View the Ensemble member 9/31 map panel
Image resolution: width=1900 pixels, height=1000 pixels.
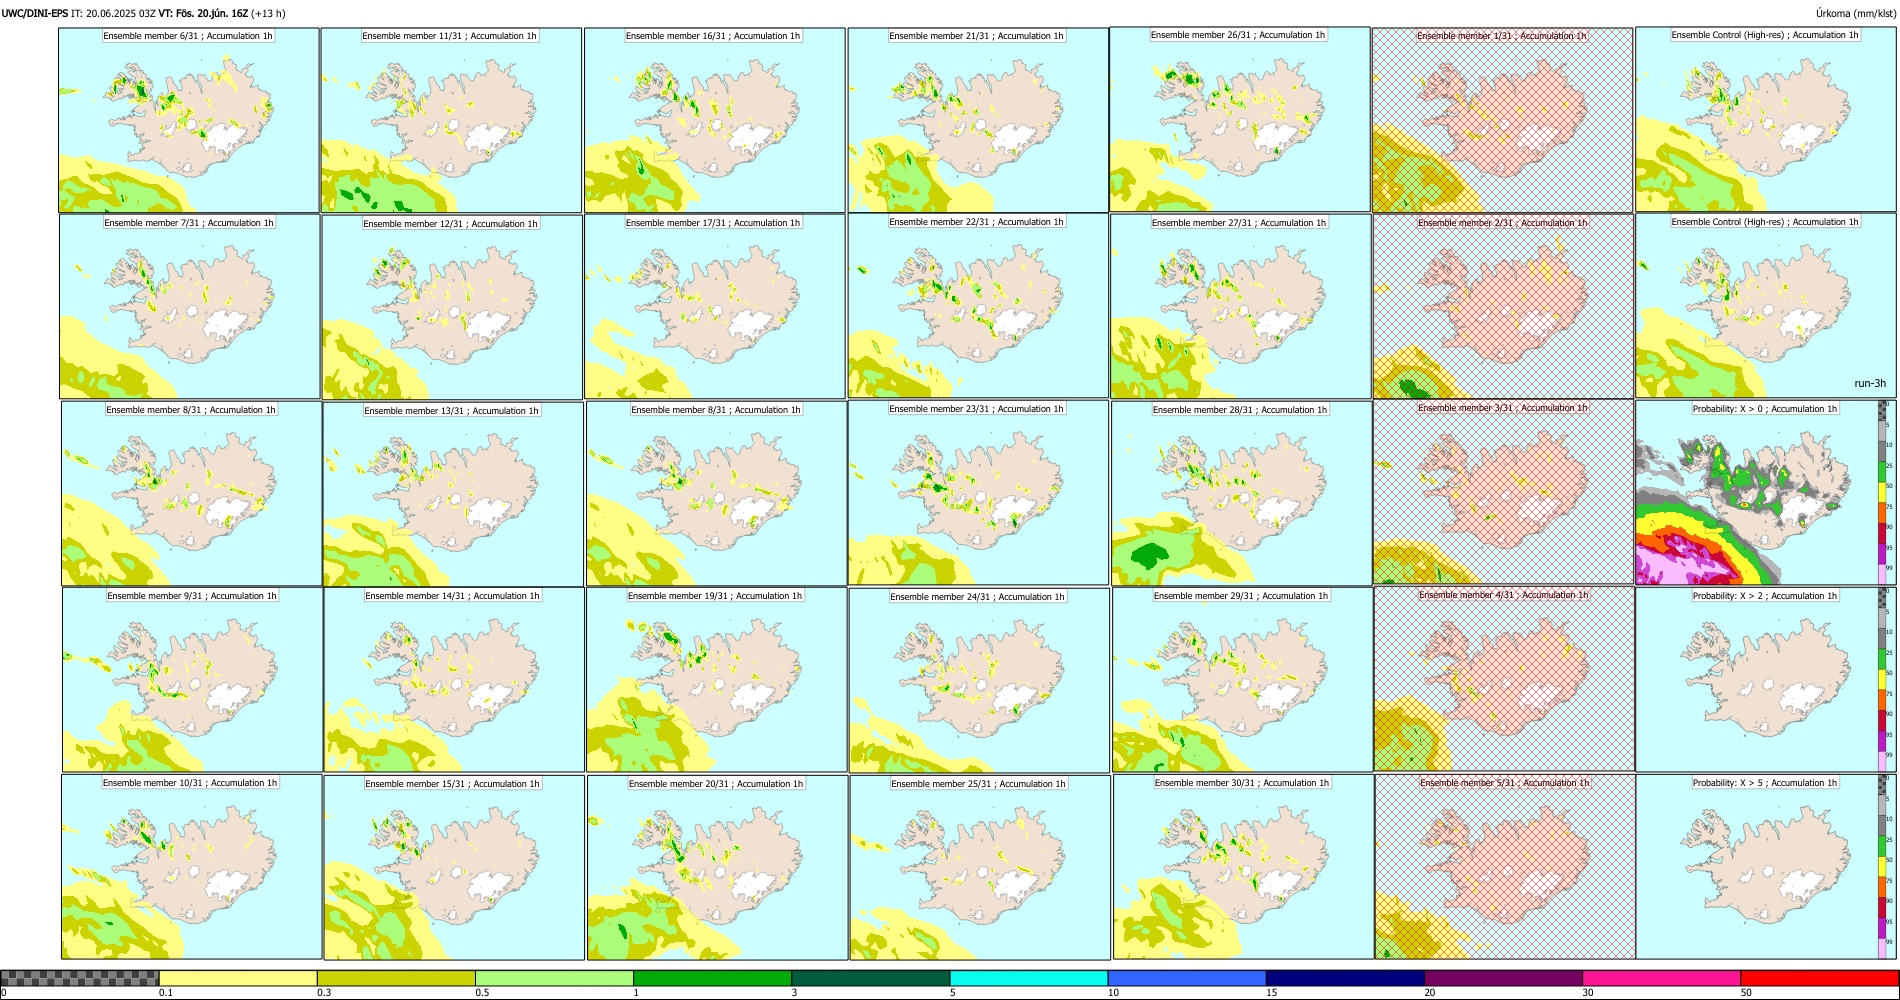click(193, 679)
